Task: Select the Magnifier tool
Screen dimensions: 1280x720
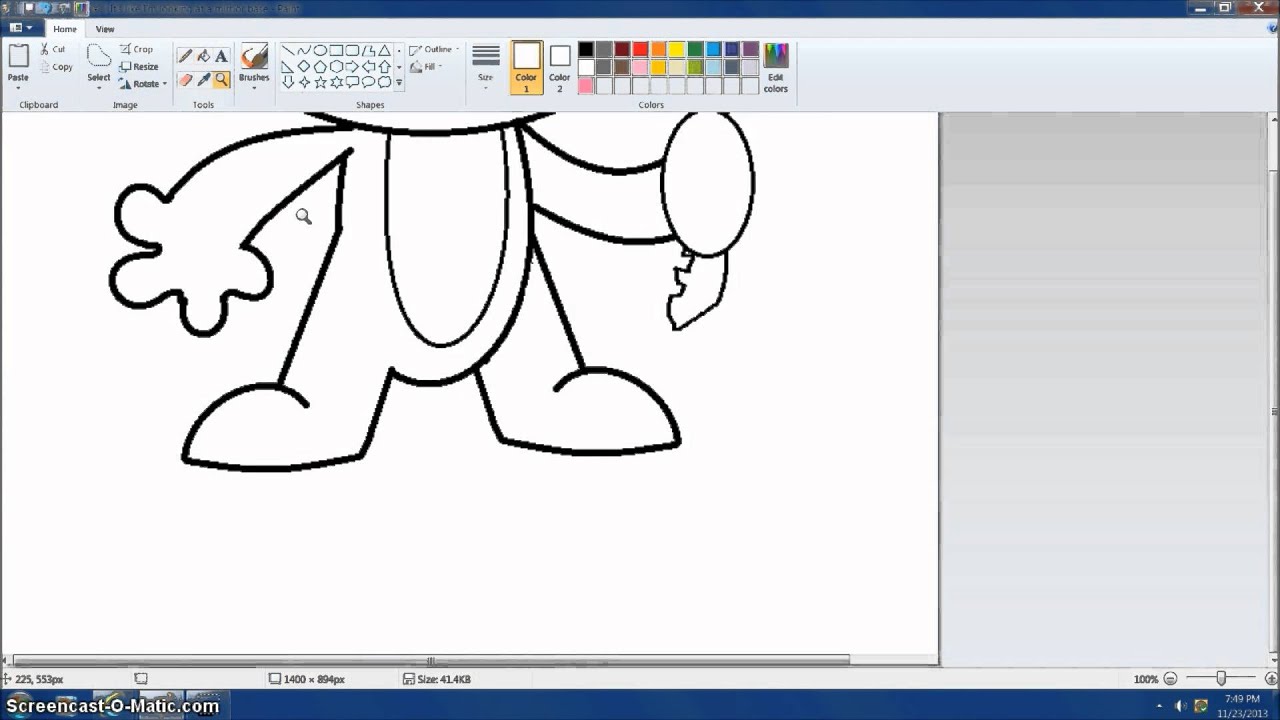Action: (x=221, y=80)
